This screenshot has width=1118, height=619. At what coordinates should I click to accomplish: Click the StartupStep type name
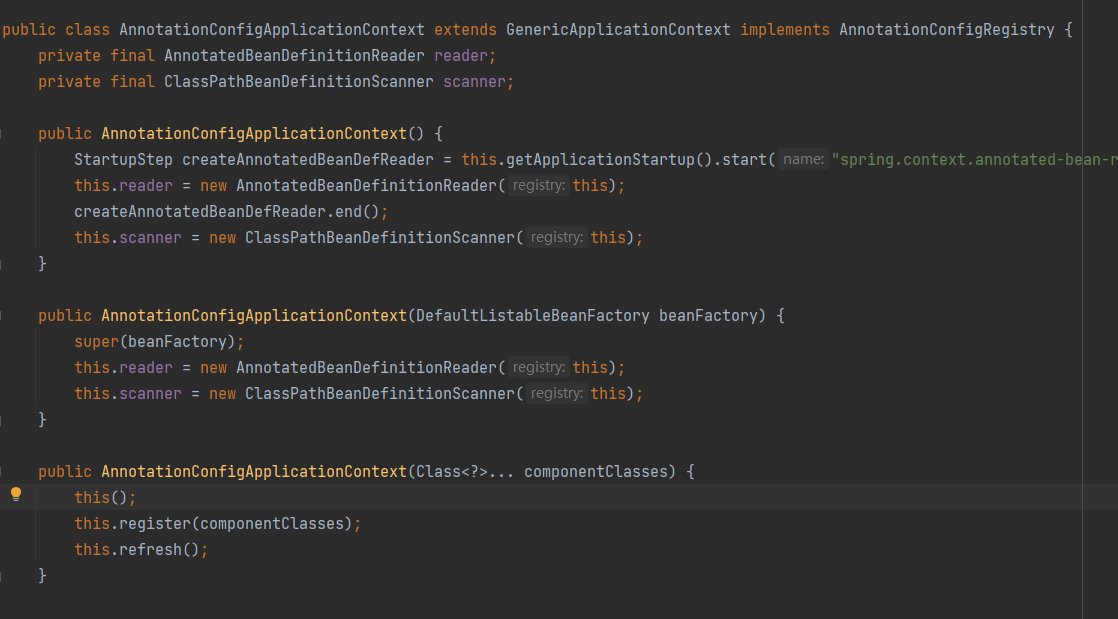click(123, 160)
